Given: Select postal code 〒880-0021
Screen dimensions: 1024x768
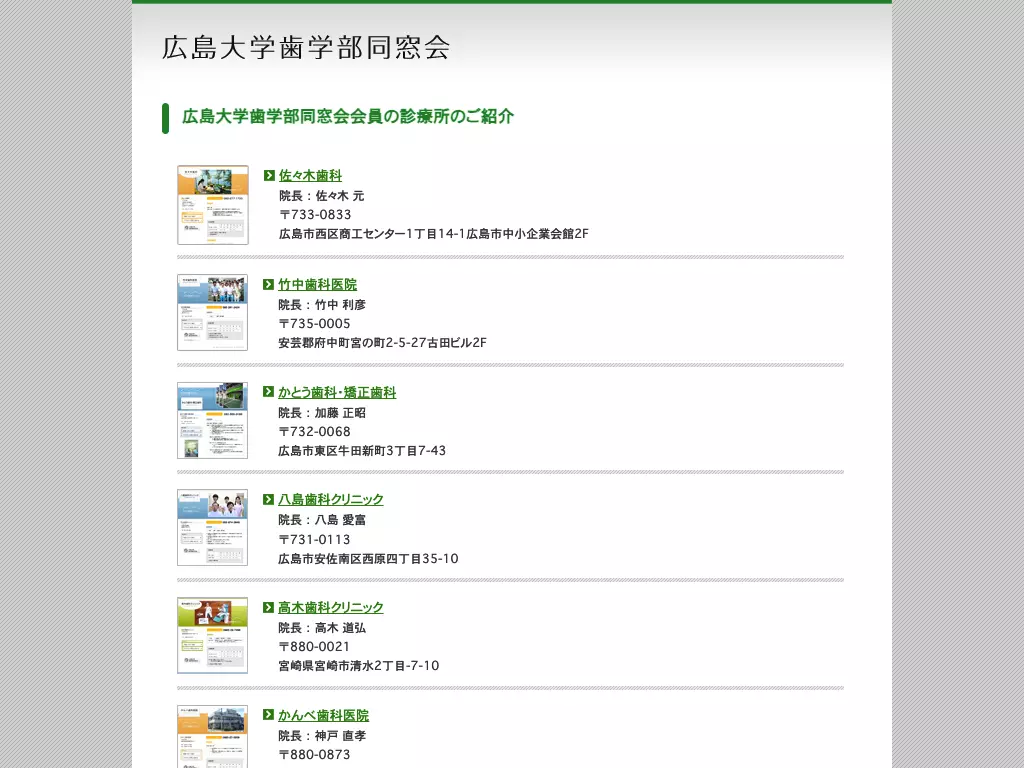Looking at the screenshot, I should (x=314, y=647).
